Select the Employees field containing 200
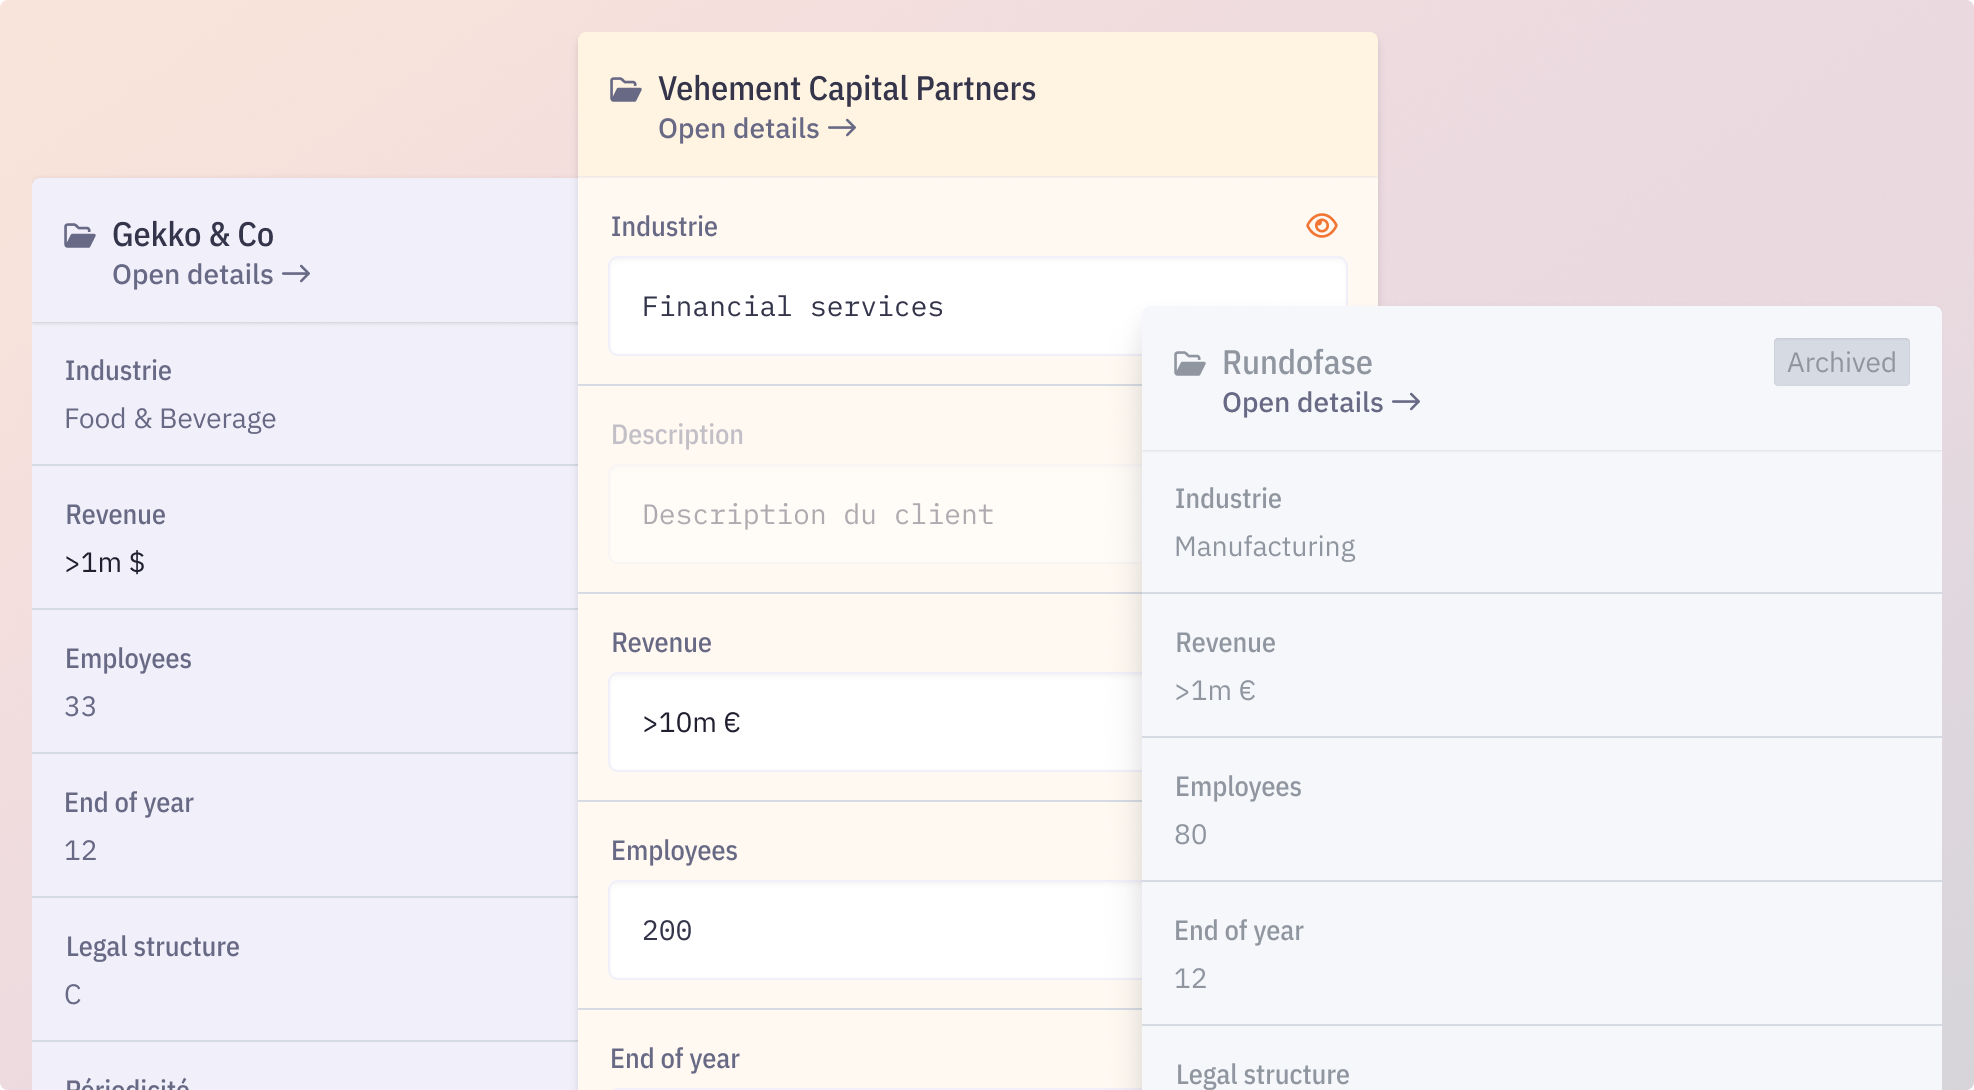 876,931
